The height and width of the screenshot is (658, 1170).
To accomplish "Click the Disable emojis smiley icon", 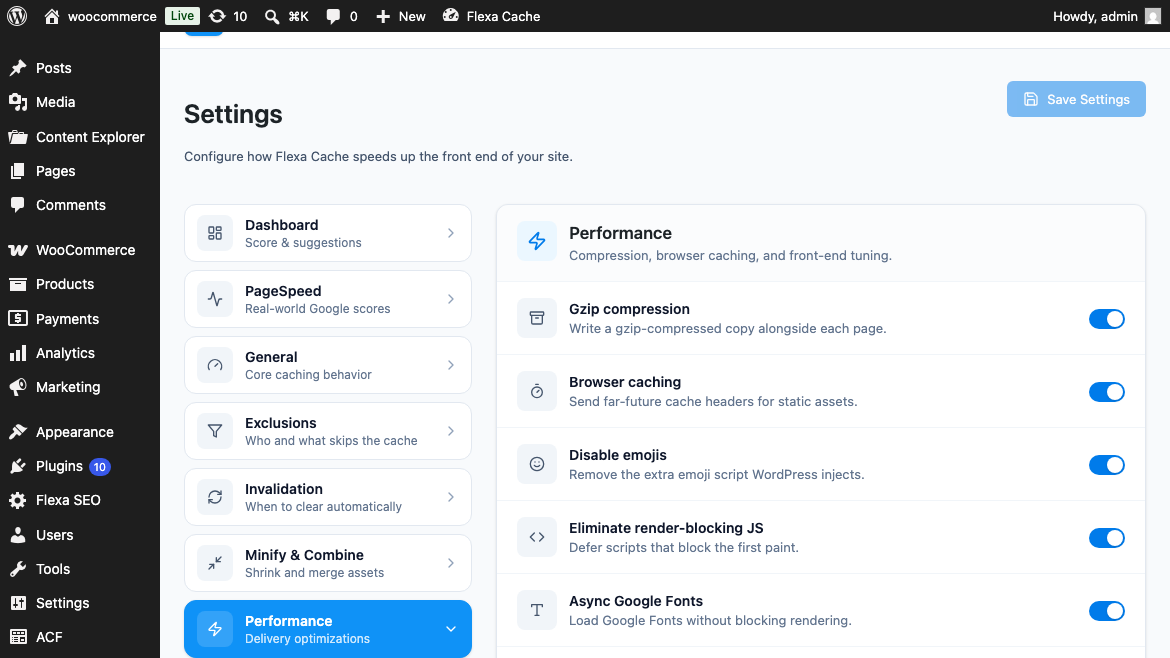I will (536, 464).
